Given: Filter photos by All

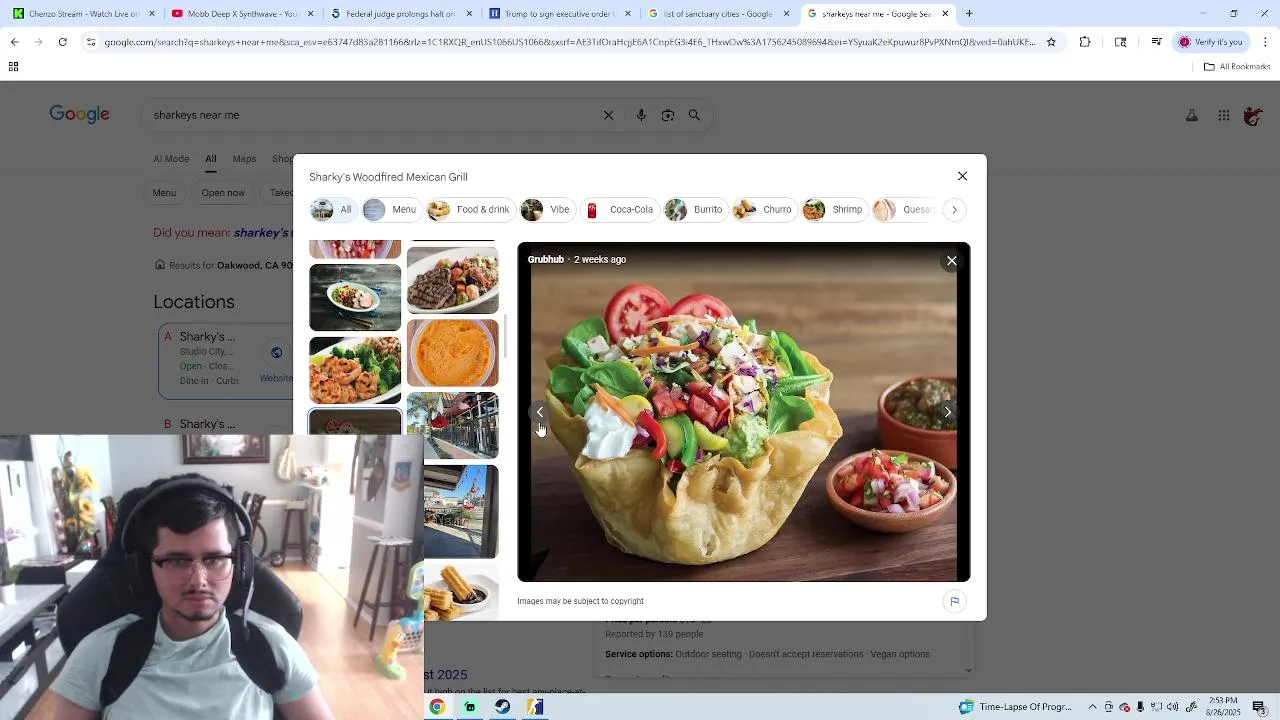Looking at the screenshot, I should (332, 210).
